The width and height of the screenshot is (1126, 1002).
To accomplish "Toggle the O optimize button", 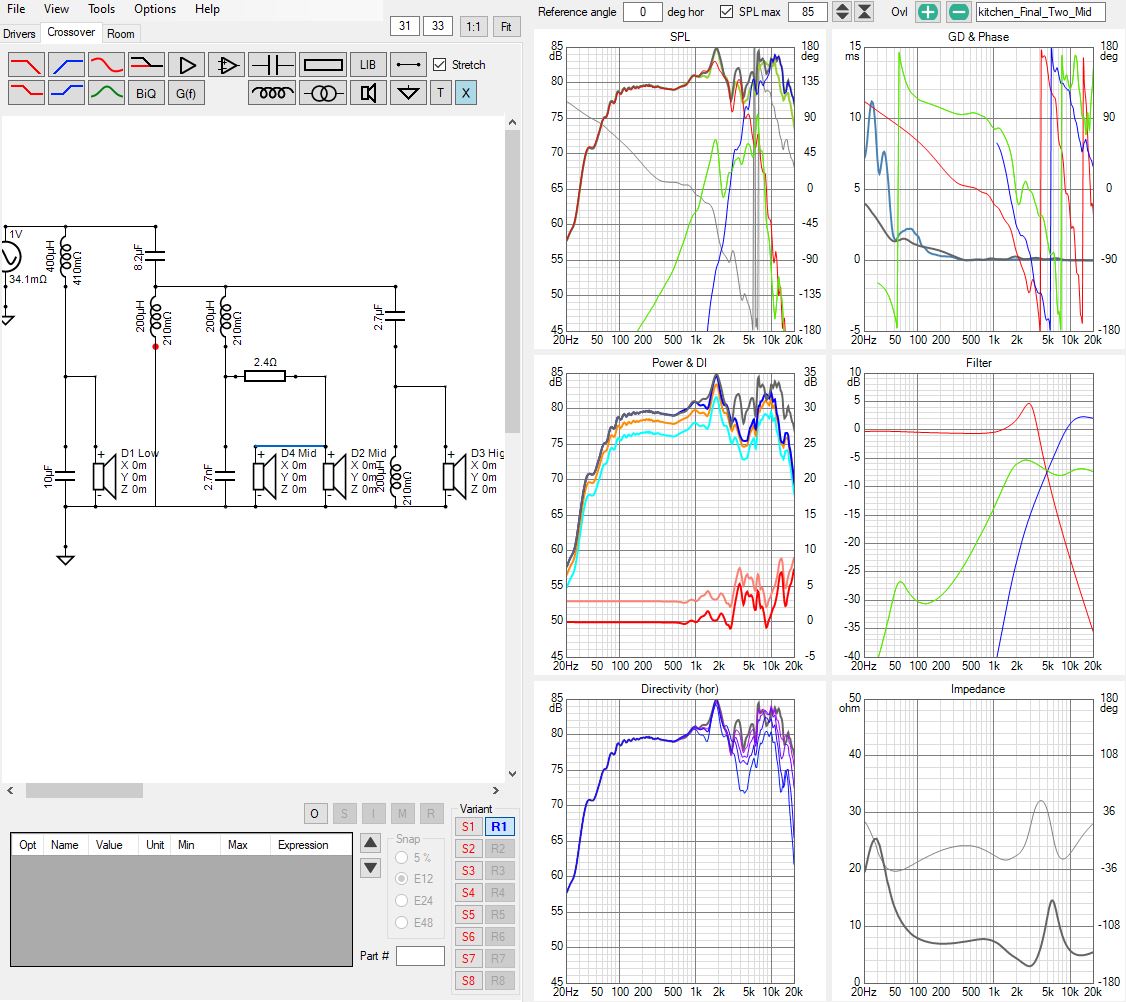I will point(315,814).
